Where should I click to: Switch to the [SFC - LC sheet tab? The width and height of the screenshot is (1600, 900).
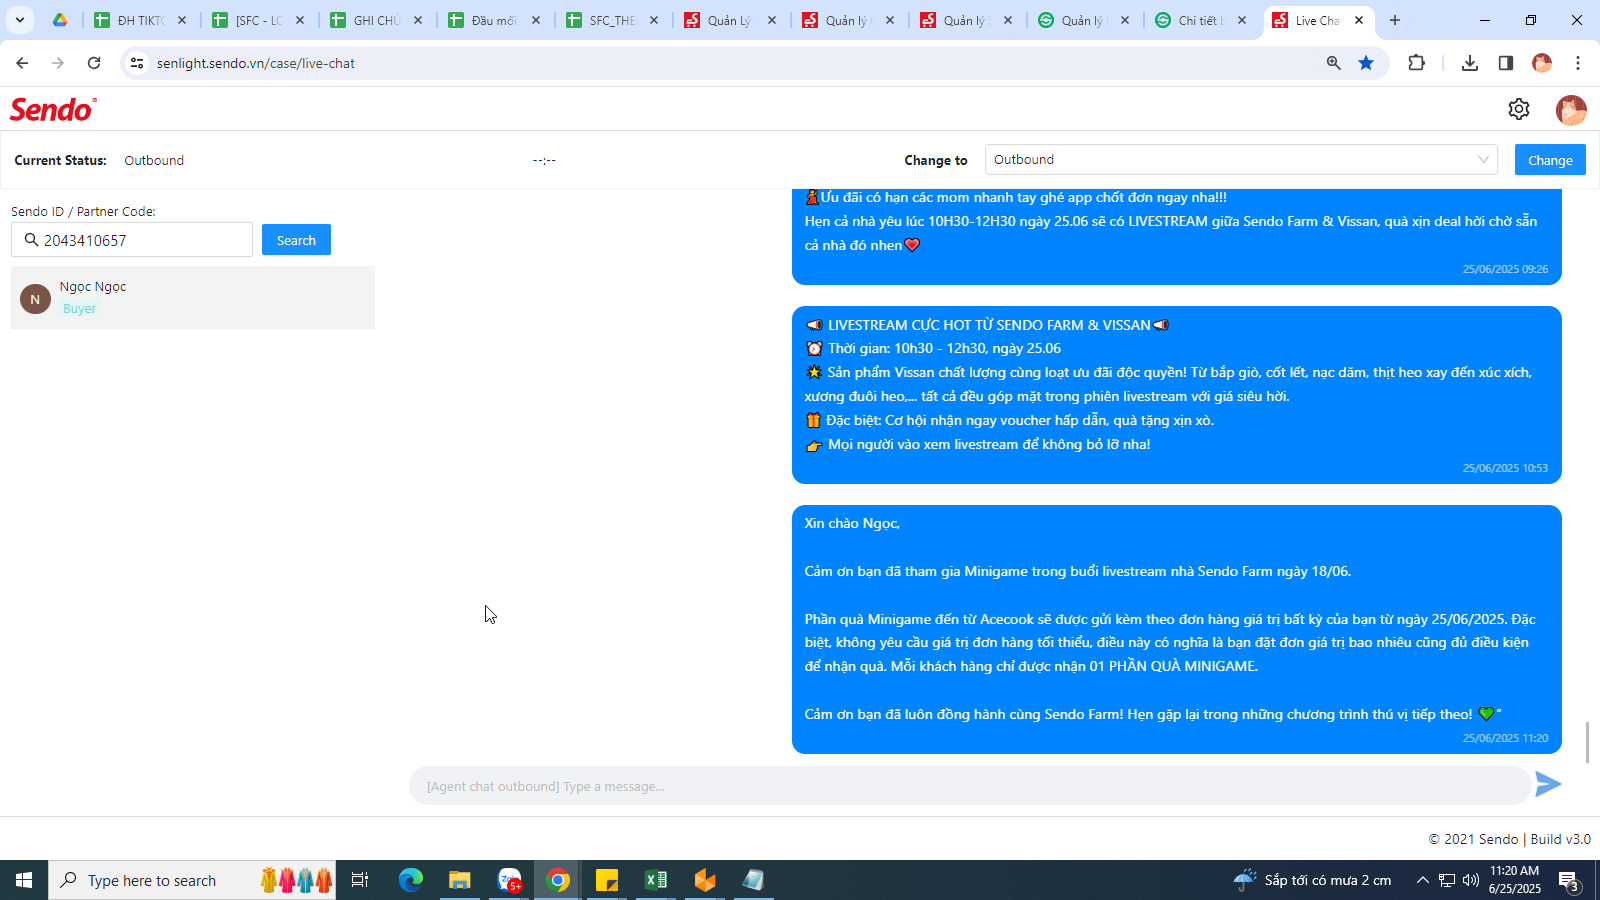[x=258, y=20]
